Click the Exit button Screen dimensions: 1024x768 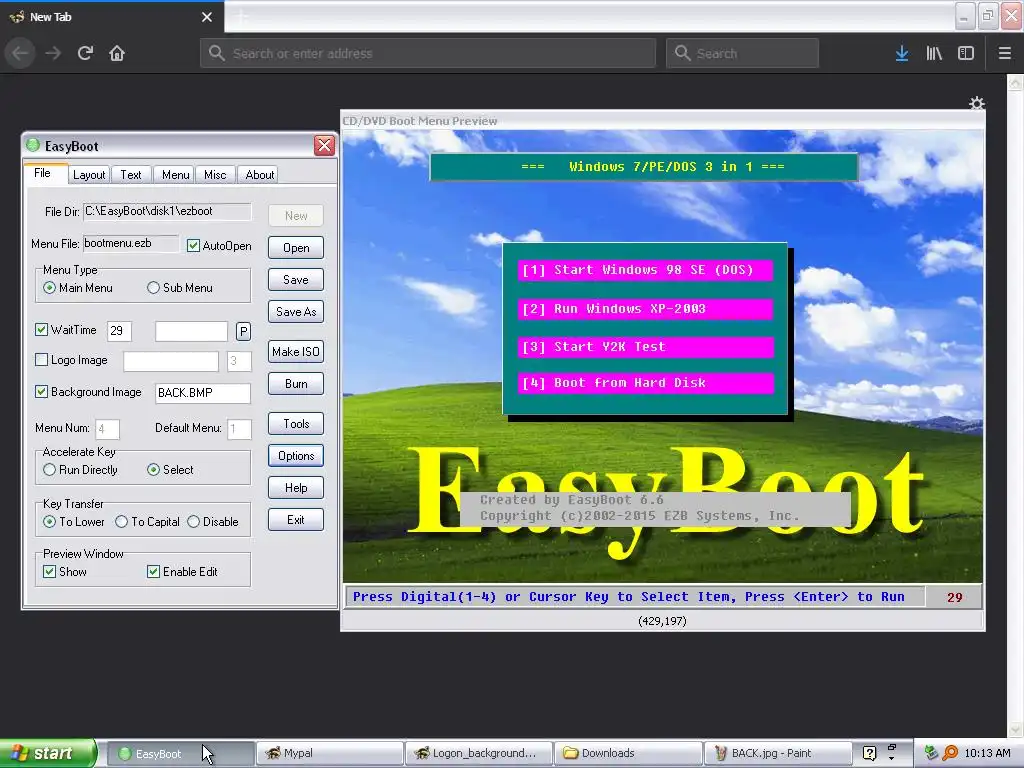pyautogui.click(x=296, y=520)
